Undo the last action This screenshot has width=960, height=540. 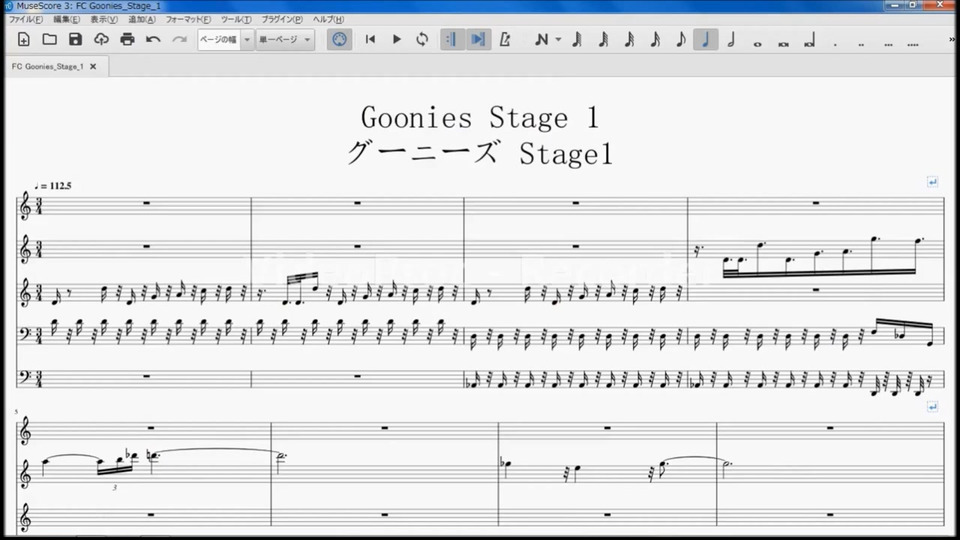click(153, 40)
